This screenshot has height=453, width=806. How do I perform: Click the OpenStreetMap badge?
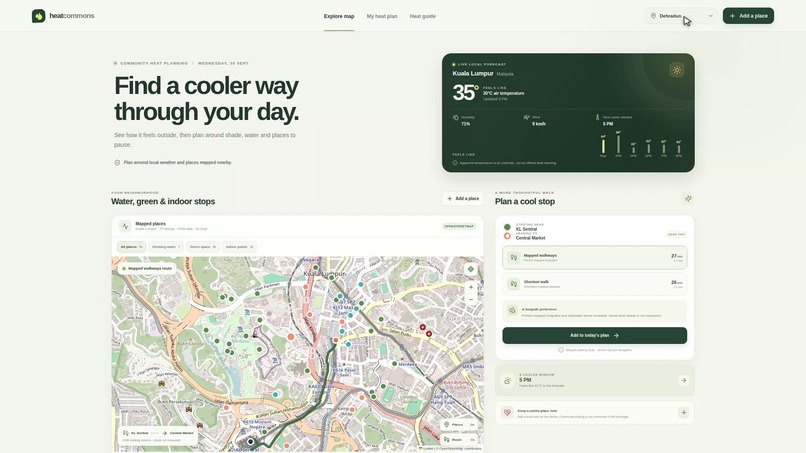coord(459,226)
